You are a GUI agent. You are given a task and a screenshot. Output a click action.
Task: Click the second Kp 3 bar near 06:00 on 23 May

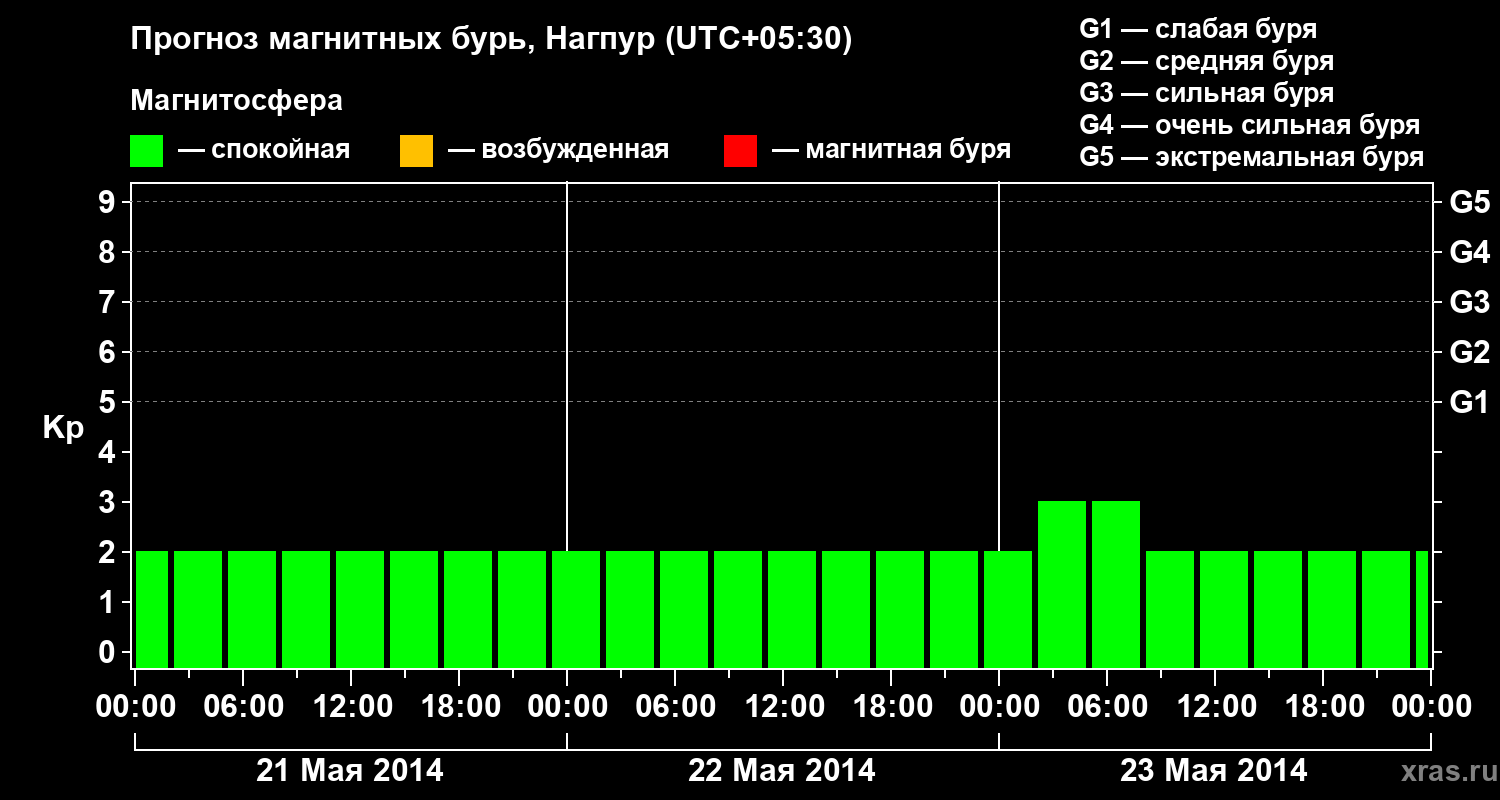1116,584
